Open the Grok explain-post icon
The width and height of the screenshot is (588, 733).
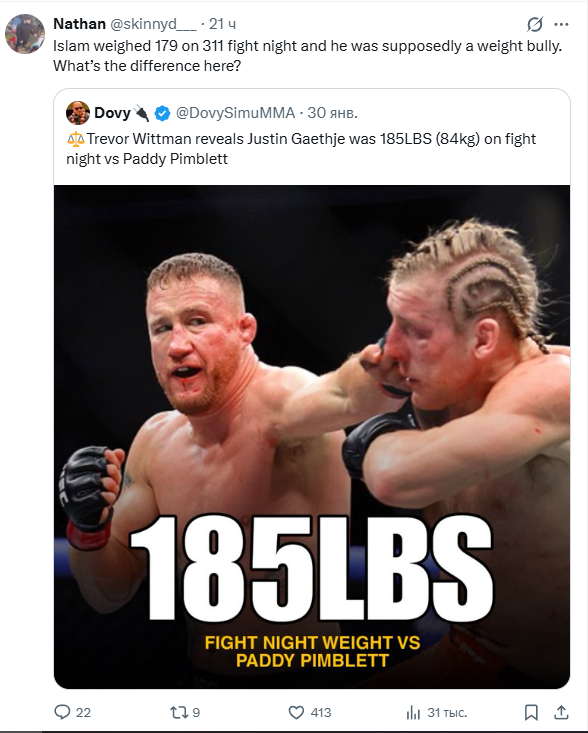(x=535, y=24)
